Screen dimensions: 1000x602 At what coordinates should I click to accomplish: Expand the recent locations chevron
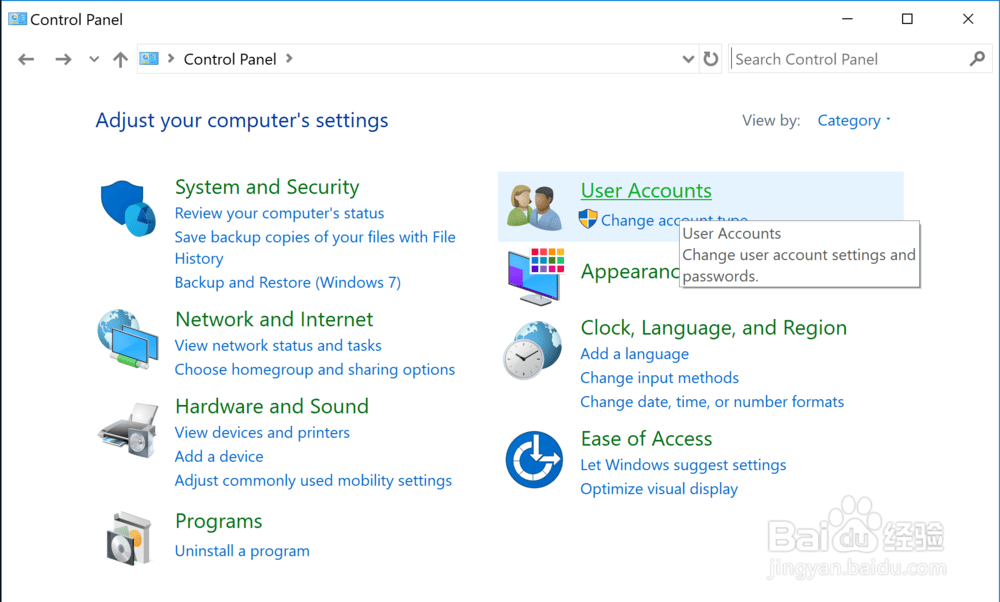pos(94,60)
